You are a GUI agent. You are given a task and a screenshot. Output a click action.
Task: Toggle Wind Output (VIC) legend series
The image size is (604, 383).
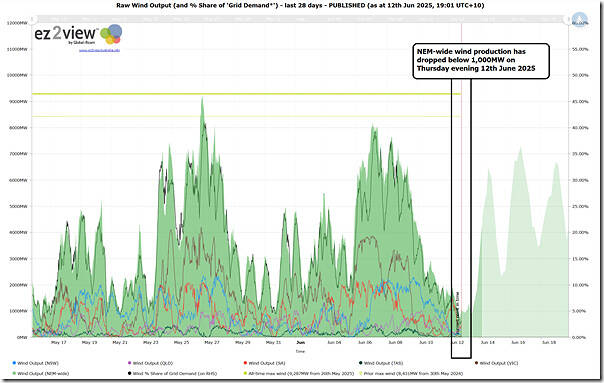click(497, 363)
